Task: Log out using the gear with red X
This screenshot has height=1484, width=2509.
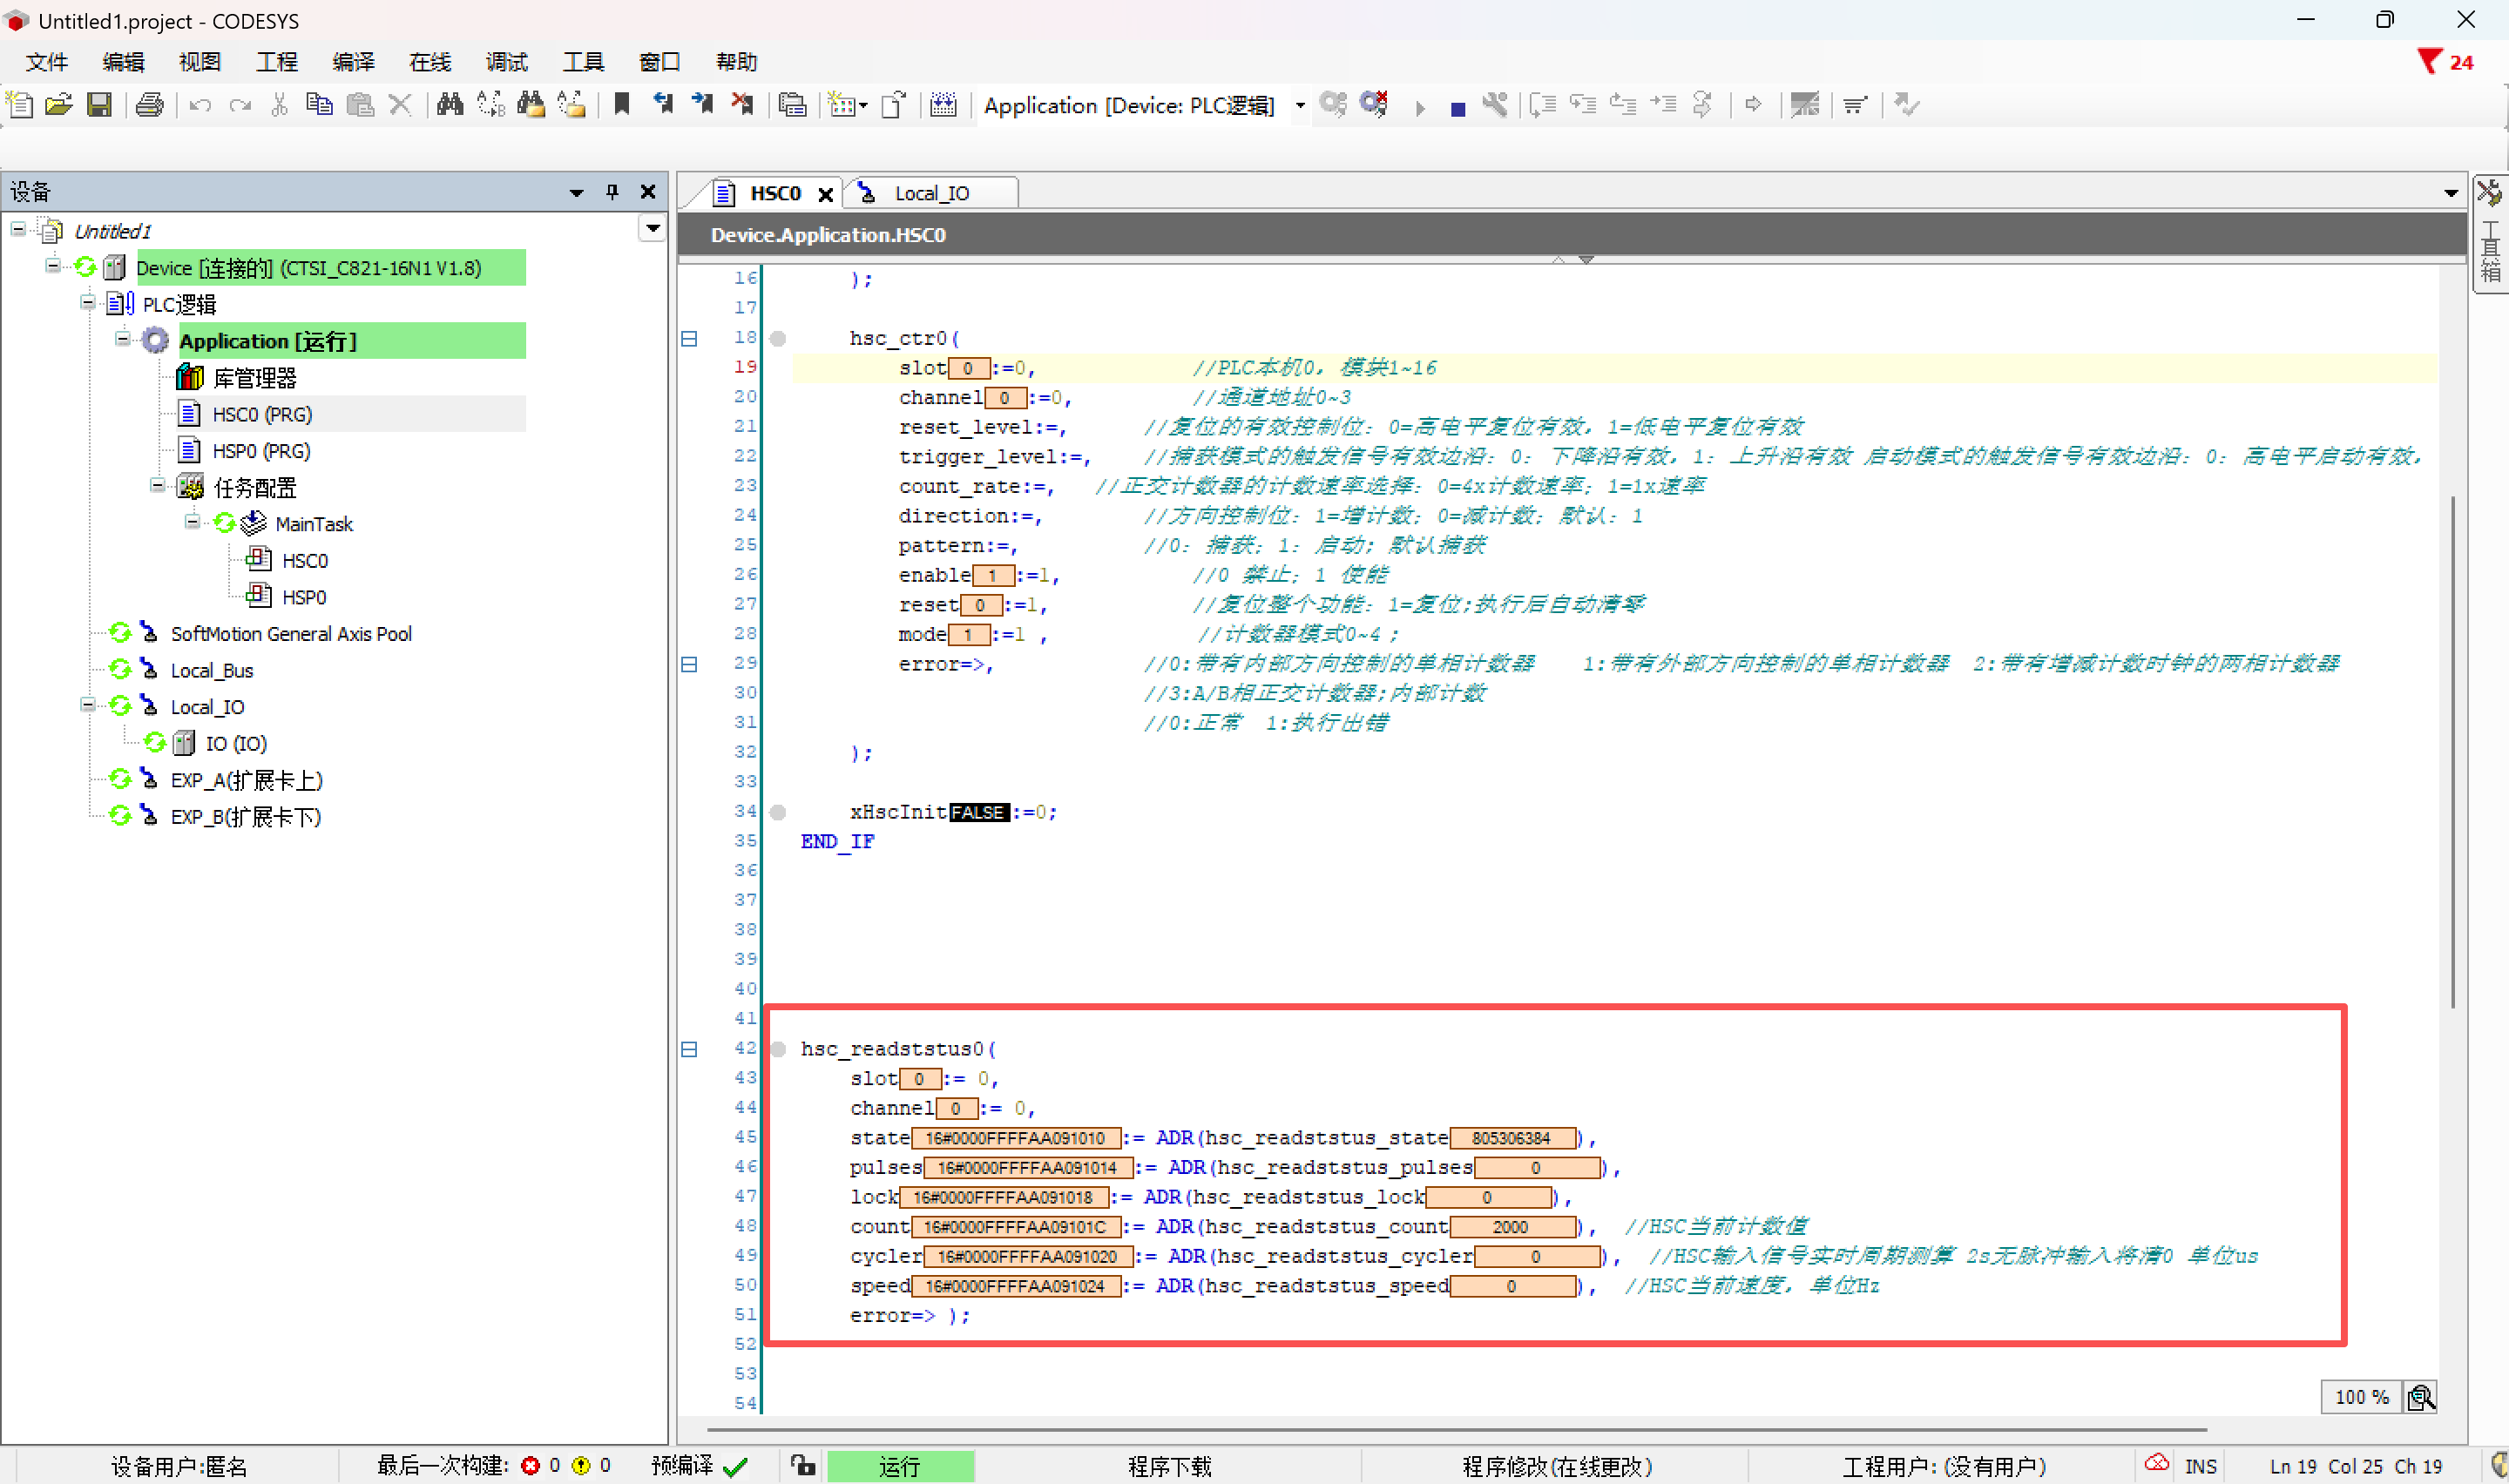Action: [1374, 104]
